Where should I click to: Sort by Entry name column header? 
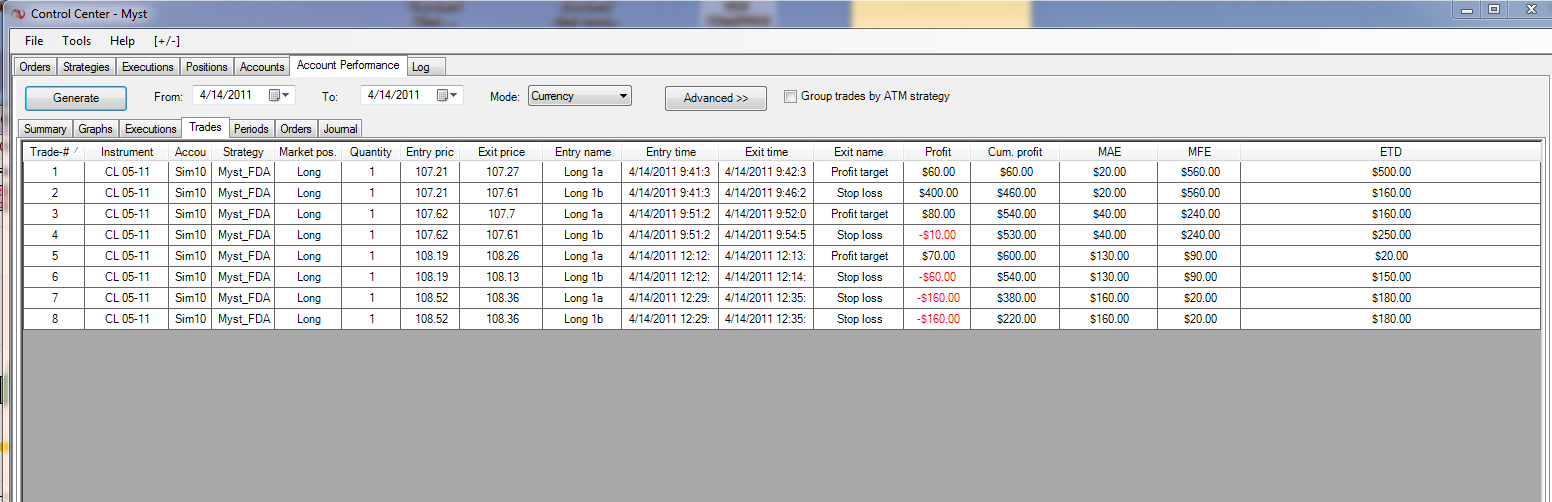[x=583, y=152]
